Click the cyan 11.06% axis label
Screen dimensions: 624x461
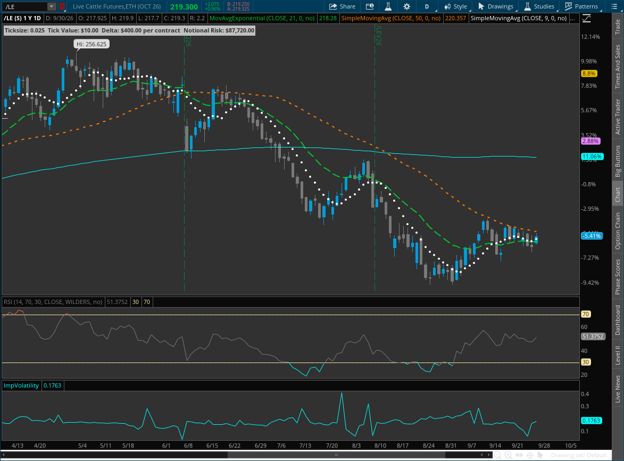[592, 157]
